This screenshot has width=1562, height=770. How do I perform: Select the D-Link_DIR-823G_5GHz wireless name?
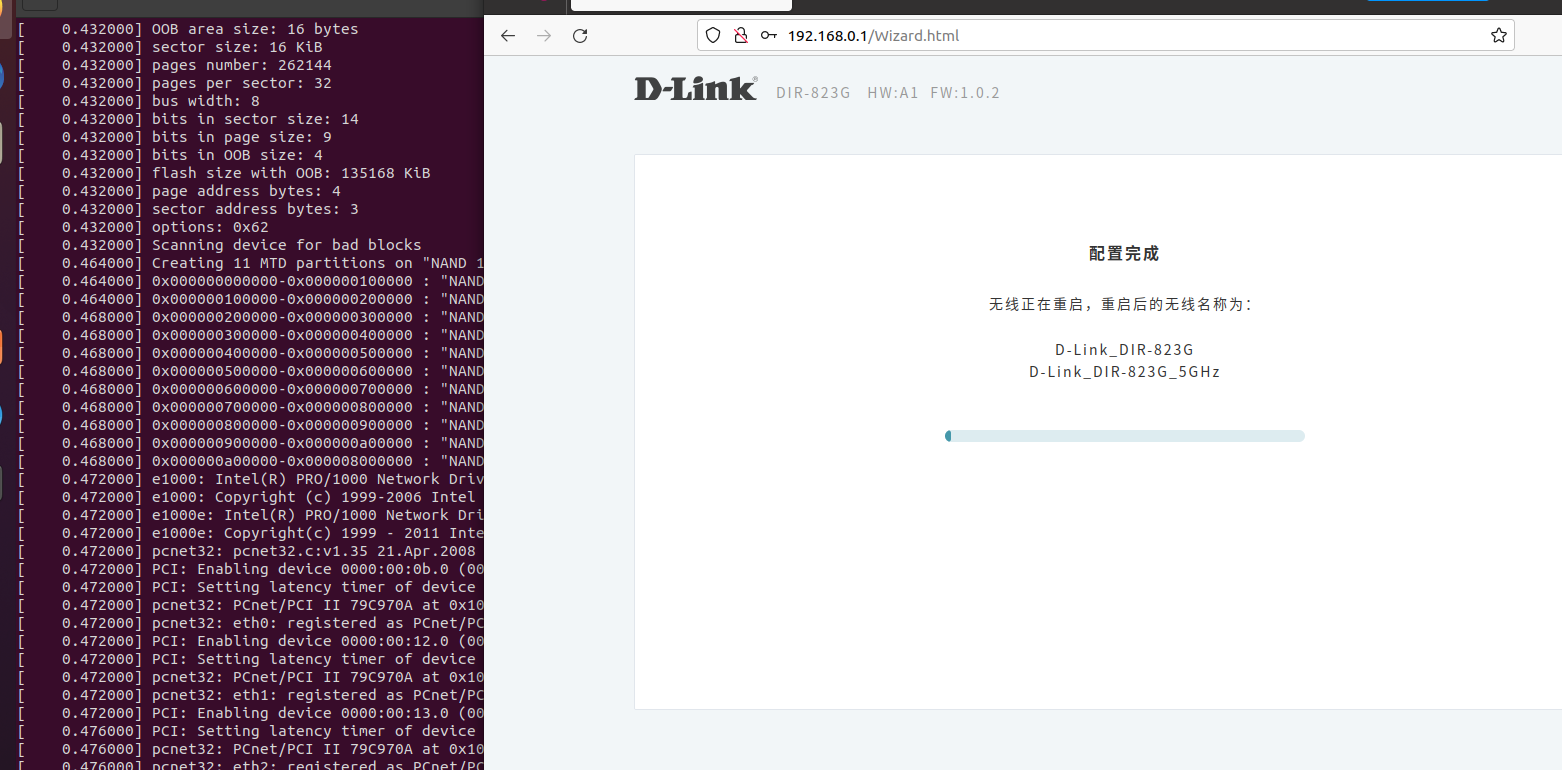[x=1124, y=372]
